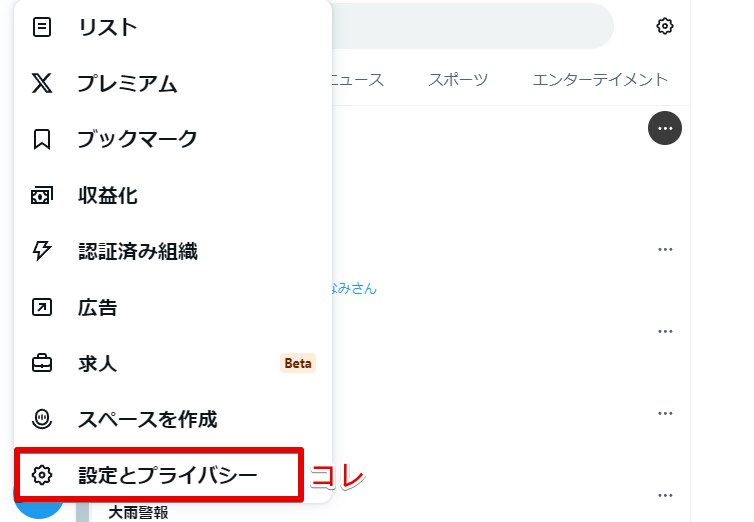The image size is (754, 522).
Task: Click the 認証済み組織 lightning bolt icon
Action: tap(42, 251)
